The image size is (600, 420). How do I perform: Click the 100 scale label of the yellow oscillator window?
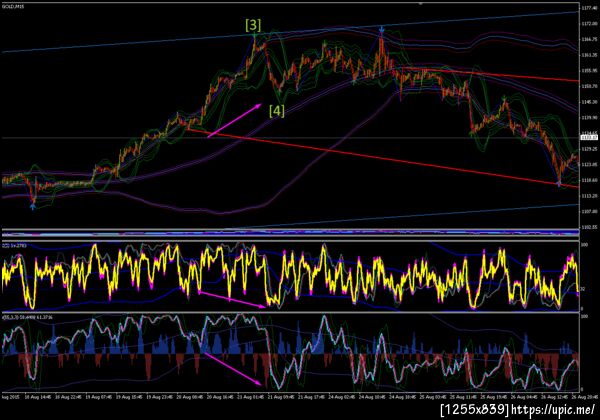pos(584,244)
